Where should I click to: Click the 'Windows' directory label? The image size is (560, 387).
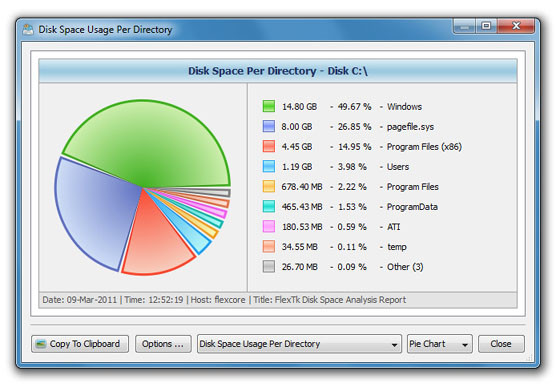(404, 107)
